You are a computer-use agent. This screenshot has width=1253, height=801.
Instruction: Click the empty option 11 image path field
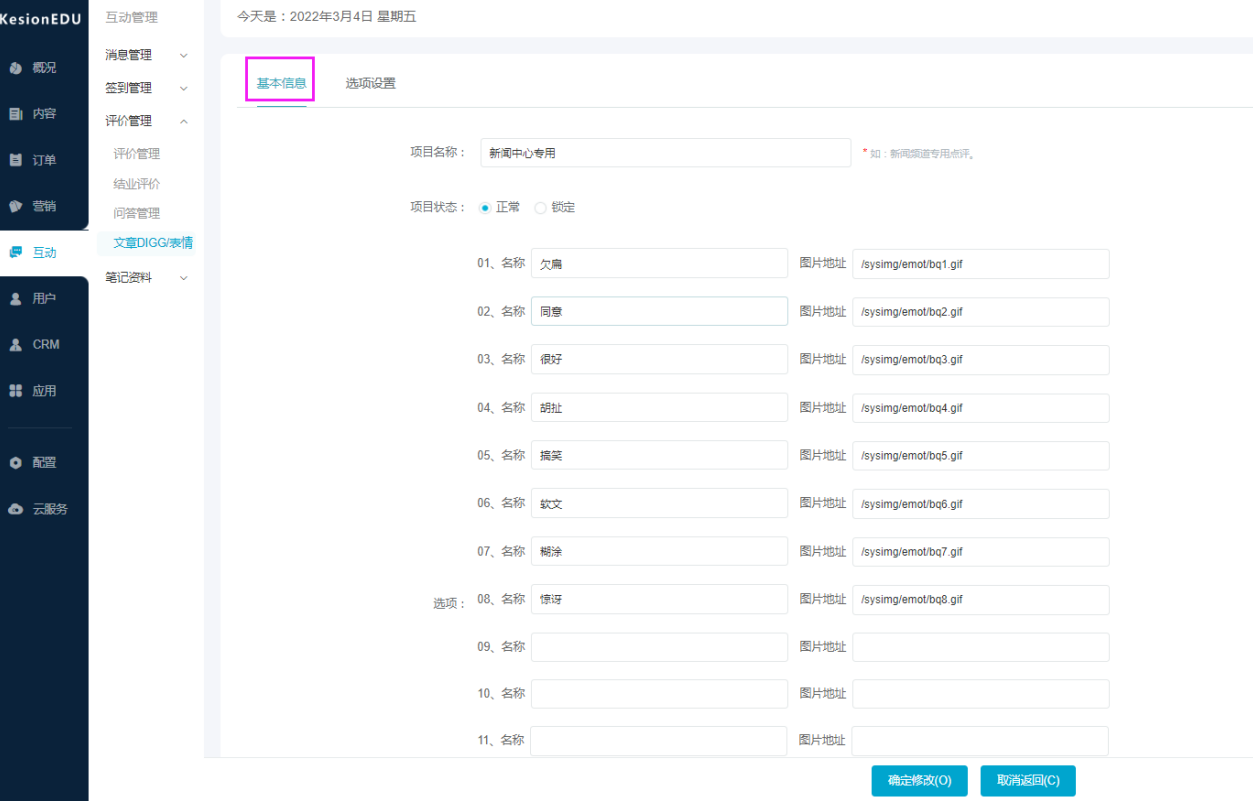(x=981, y=741)
